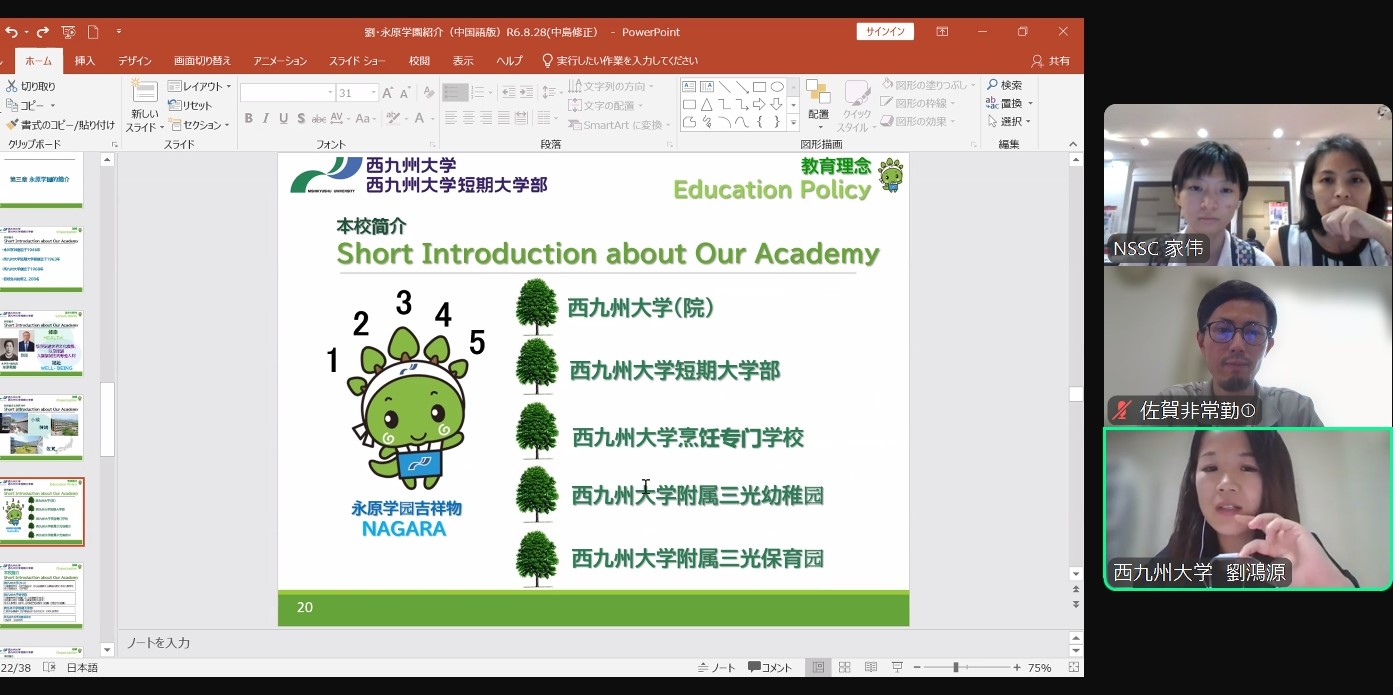Viewport: 1400px width, 695px height.
Task: Click the 書式のコピー/貼り付け format painter
Action: [x=60, y=125]
